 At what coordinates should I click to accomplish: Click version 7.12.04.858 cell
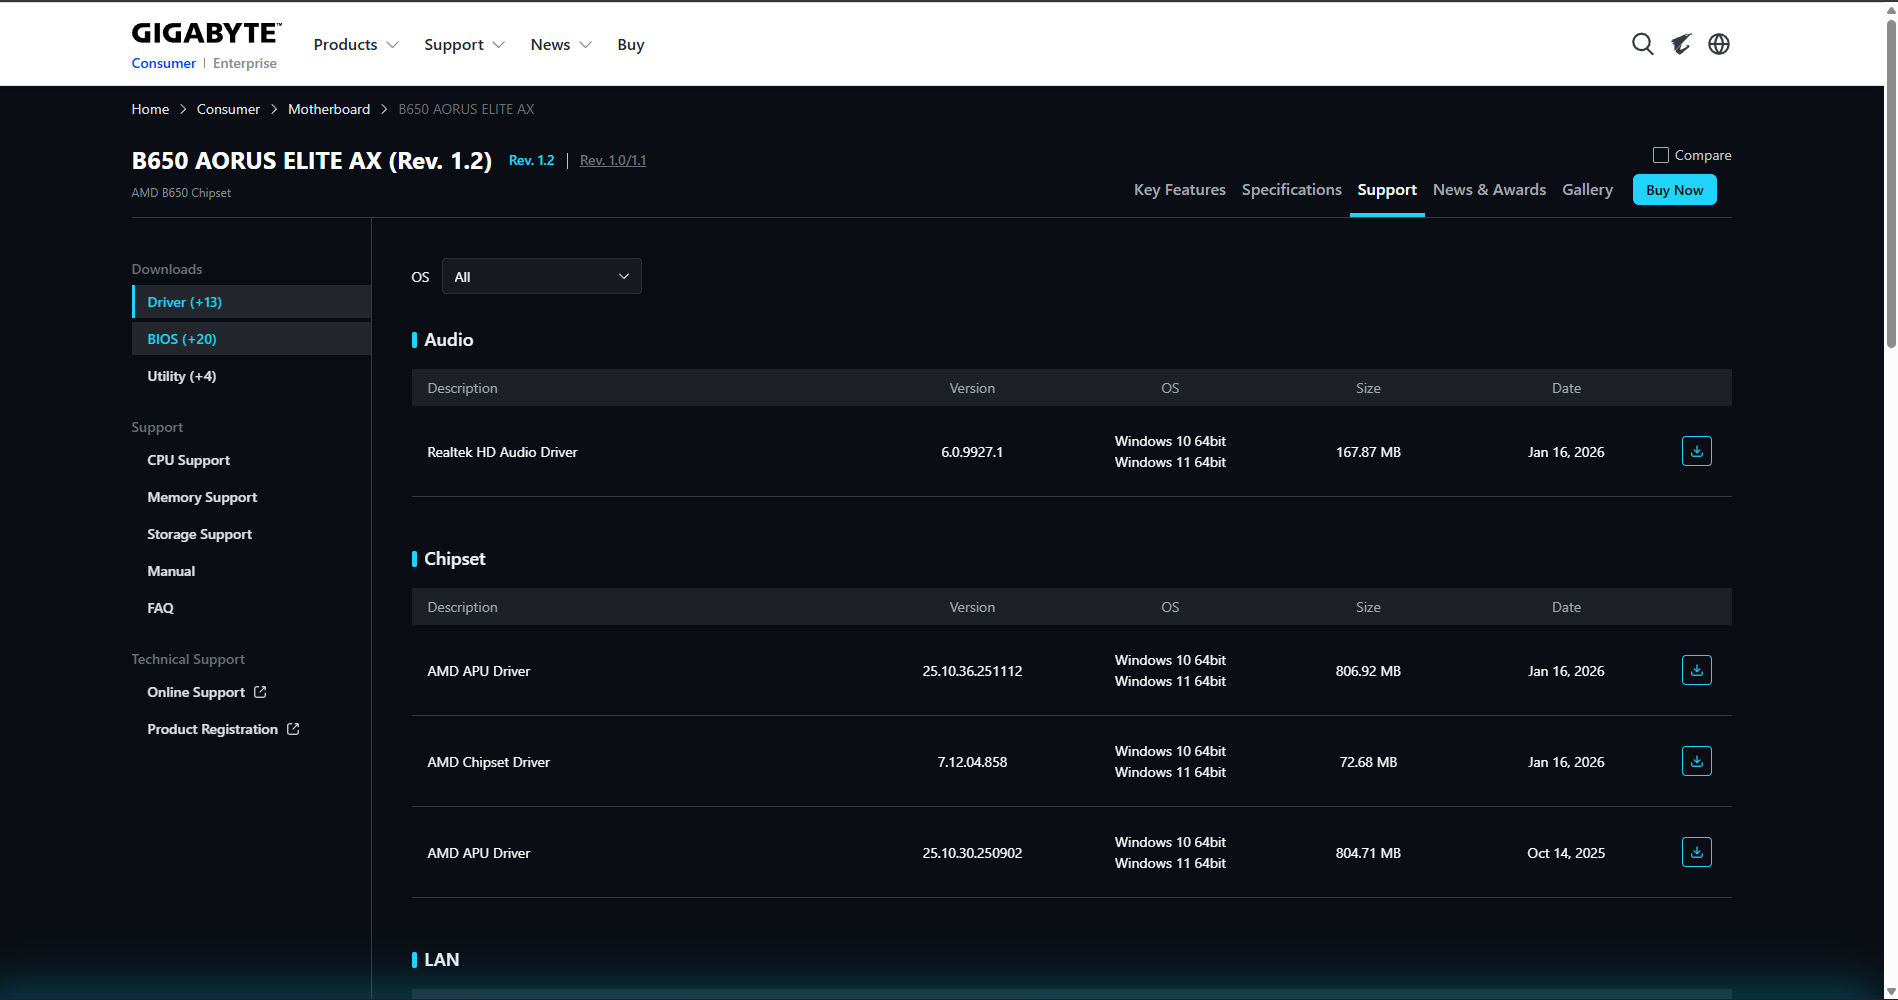972,762
